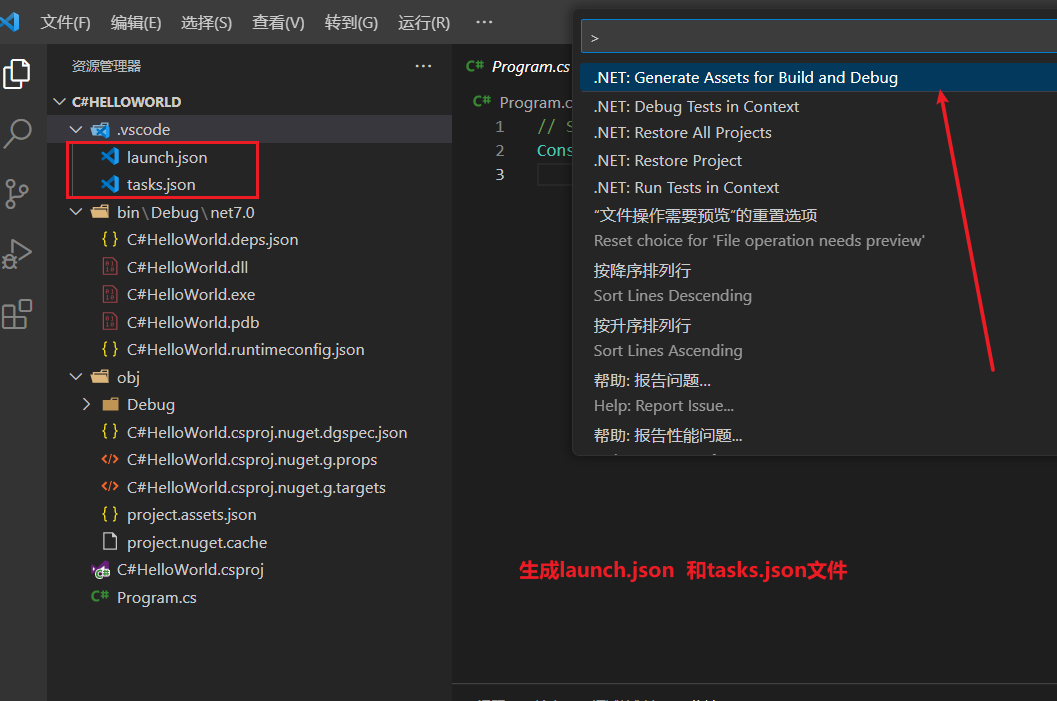Open the 文件(F) menu
Screen dimensions: 1057x701
click(x=65, y=22)
